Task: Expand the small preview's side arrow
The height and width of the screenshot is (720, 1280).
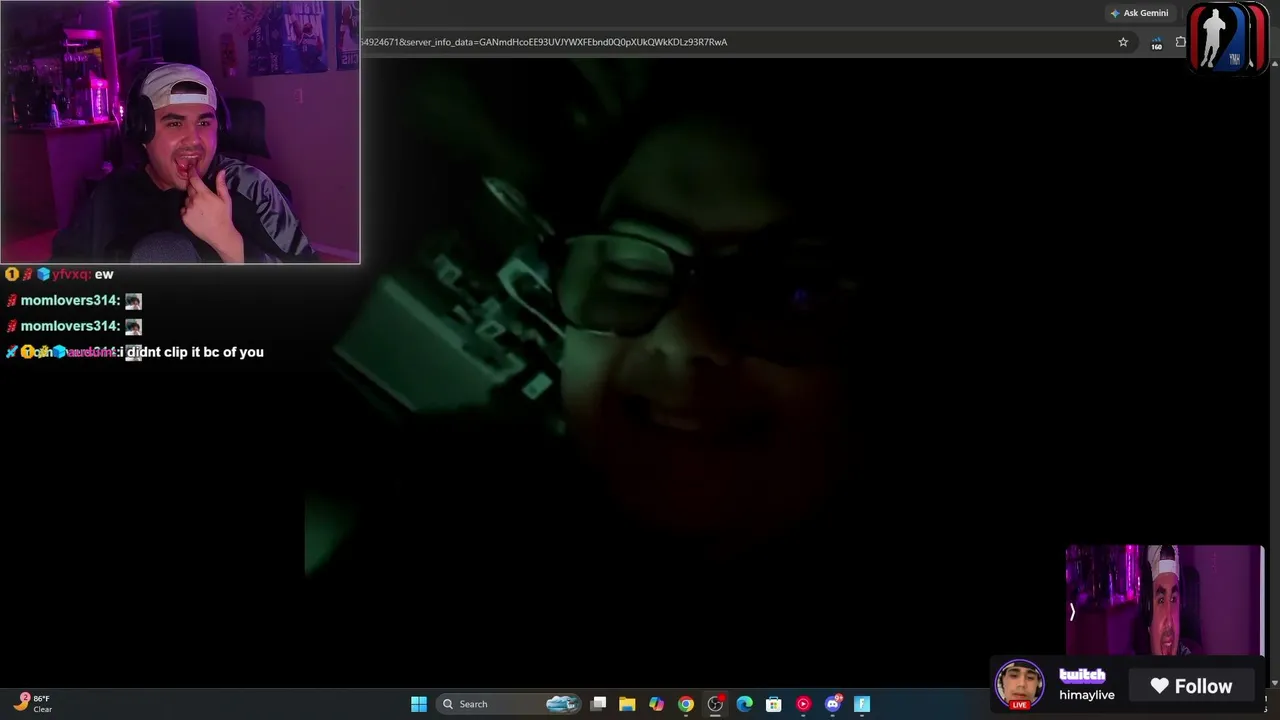Action: pyautogui.click(x=1072, y=612)
